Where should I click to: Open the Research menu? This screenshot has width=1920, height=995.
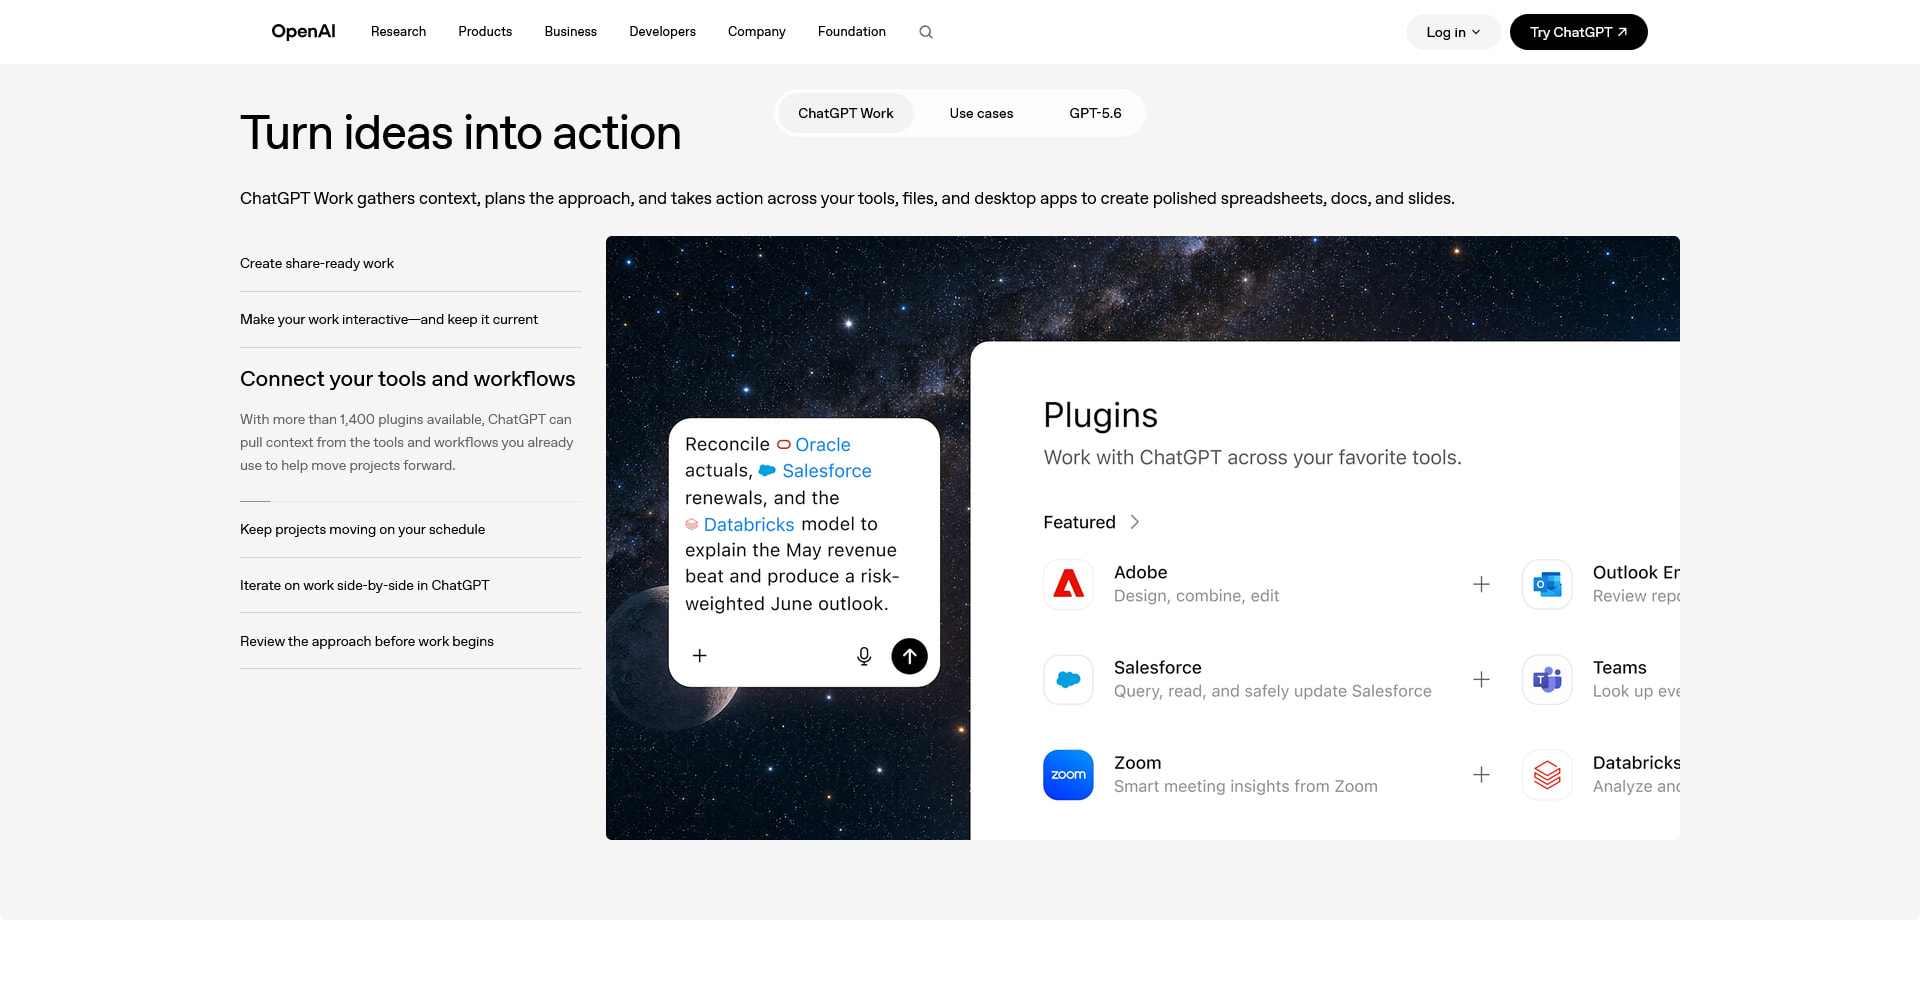click(x=398, y=32)
